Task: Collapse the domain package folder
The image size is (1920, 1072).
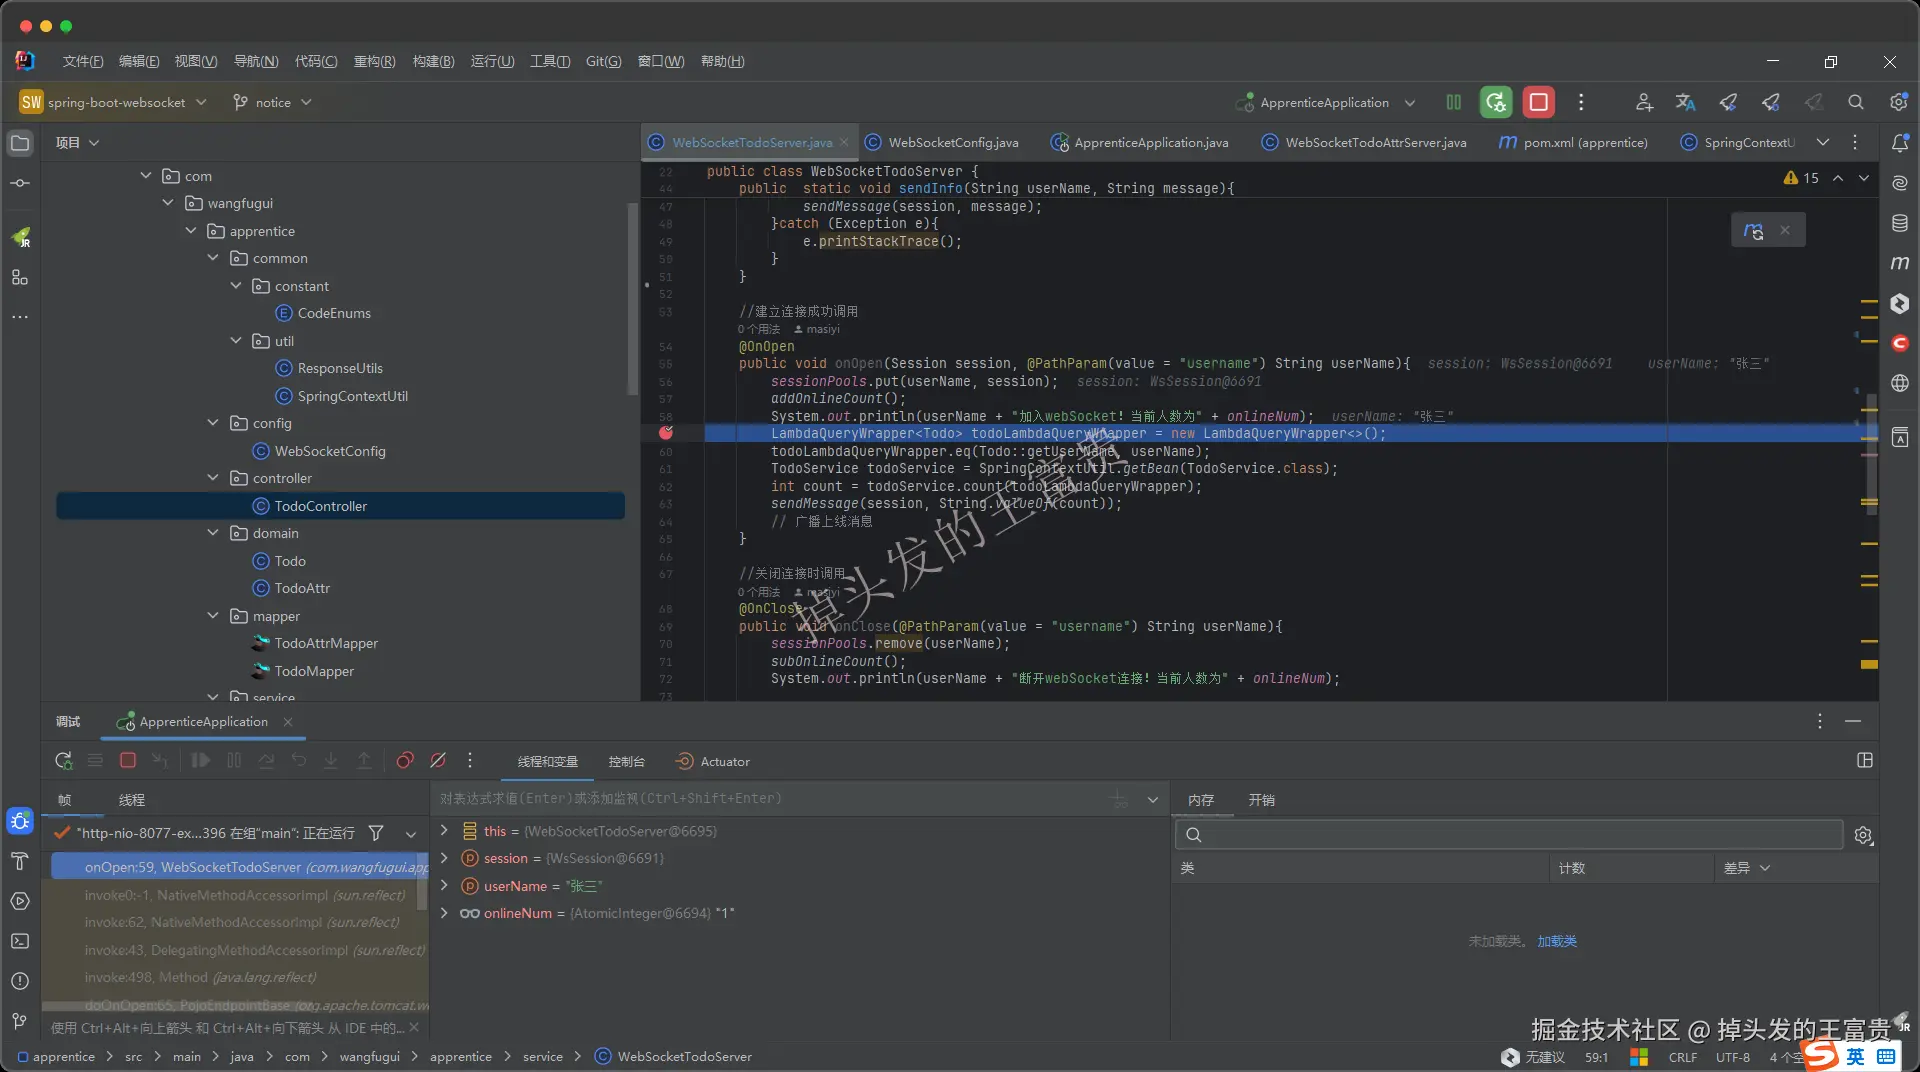Action: pyautogui.click(x=213, y=533)
